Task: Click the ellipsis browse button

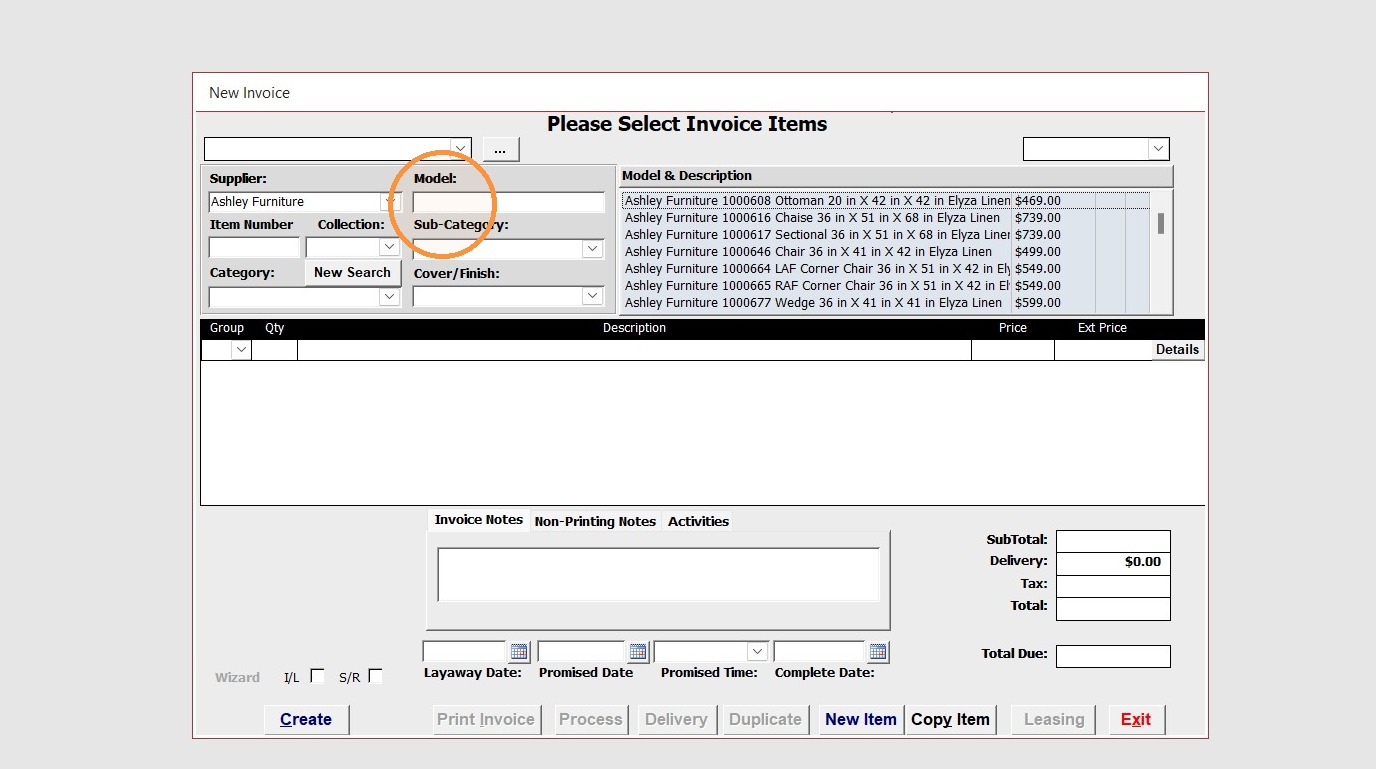Action: pos(501,149)
